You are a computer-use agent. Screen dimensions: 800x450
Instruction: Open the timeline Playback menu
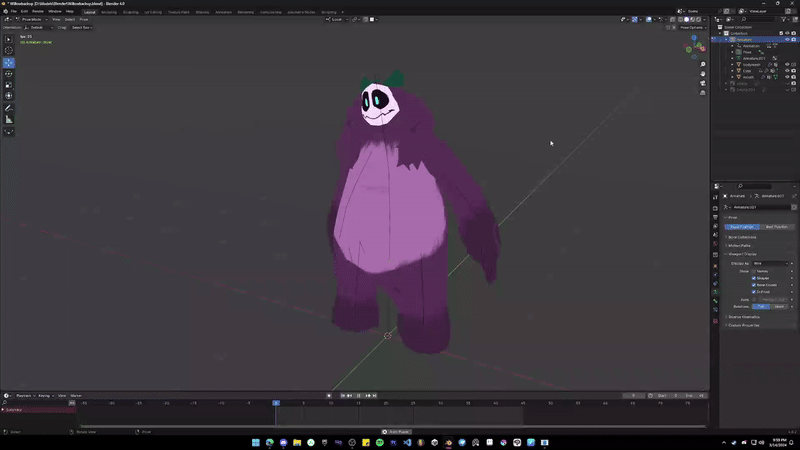(x=25, y=395)
